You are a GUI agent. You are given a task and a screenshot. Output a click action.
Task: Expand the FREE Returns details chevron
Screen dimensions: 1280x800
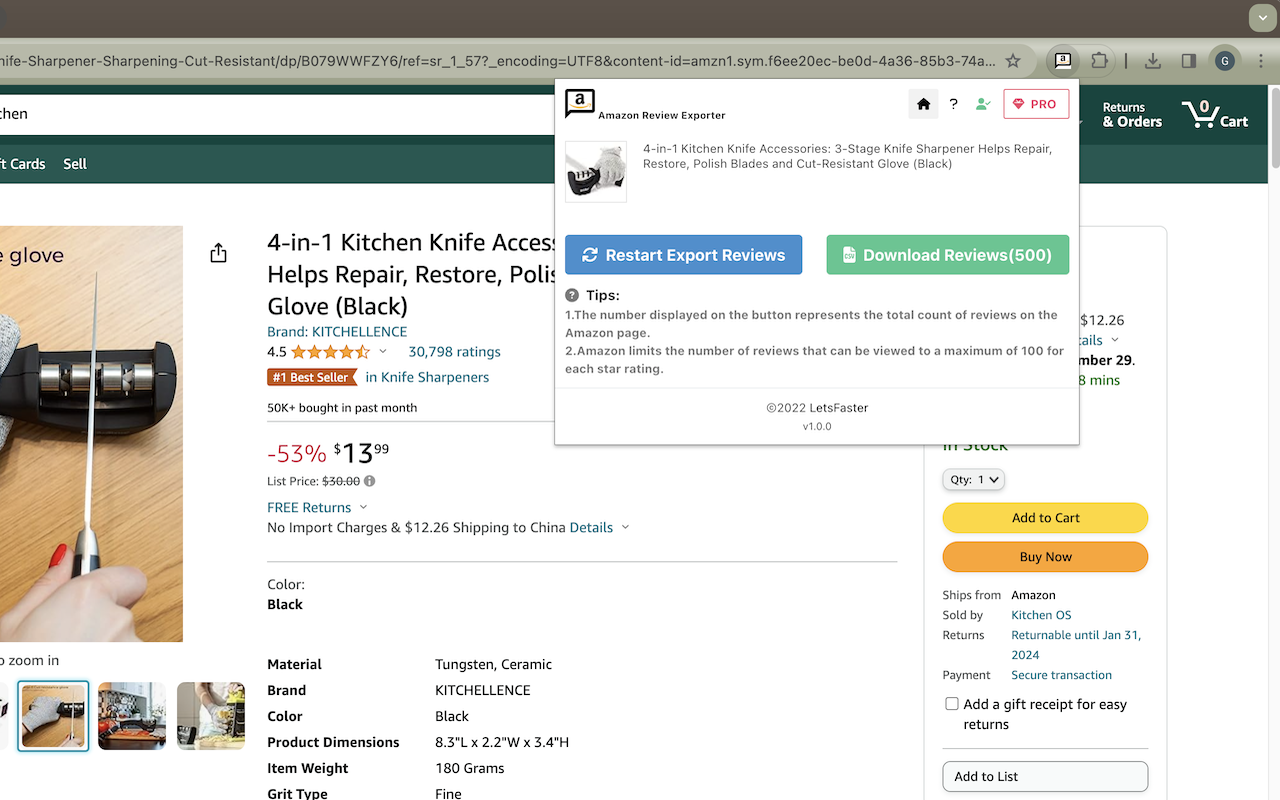363,507
